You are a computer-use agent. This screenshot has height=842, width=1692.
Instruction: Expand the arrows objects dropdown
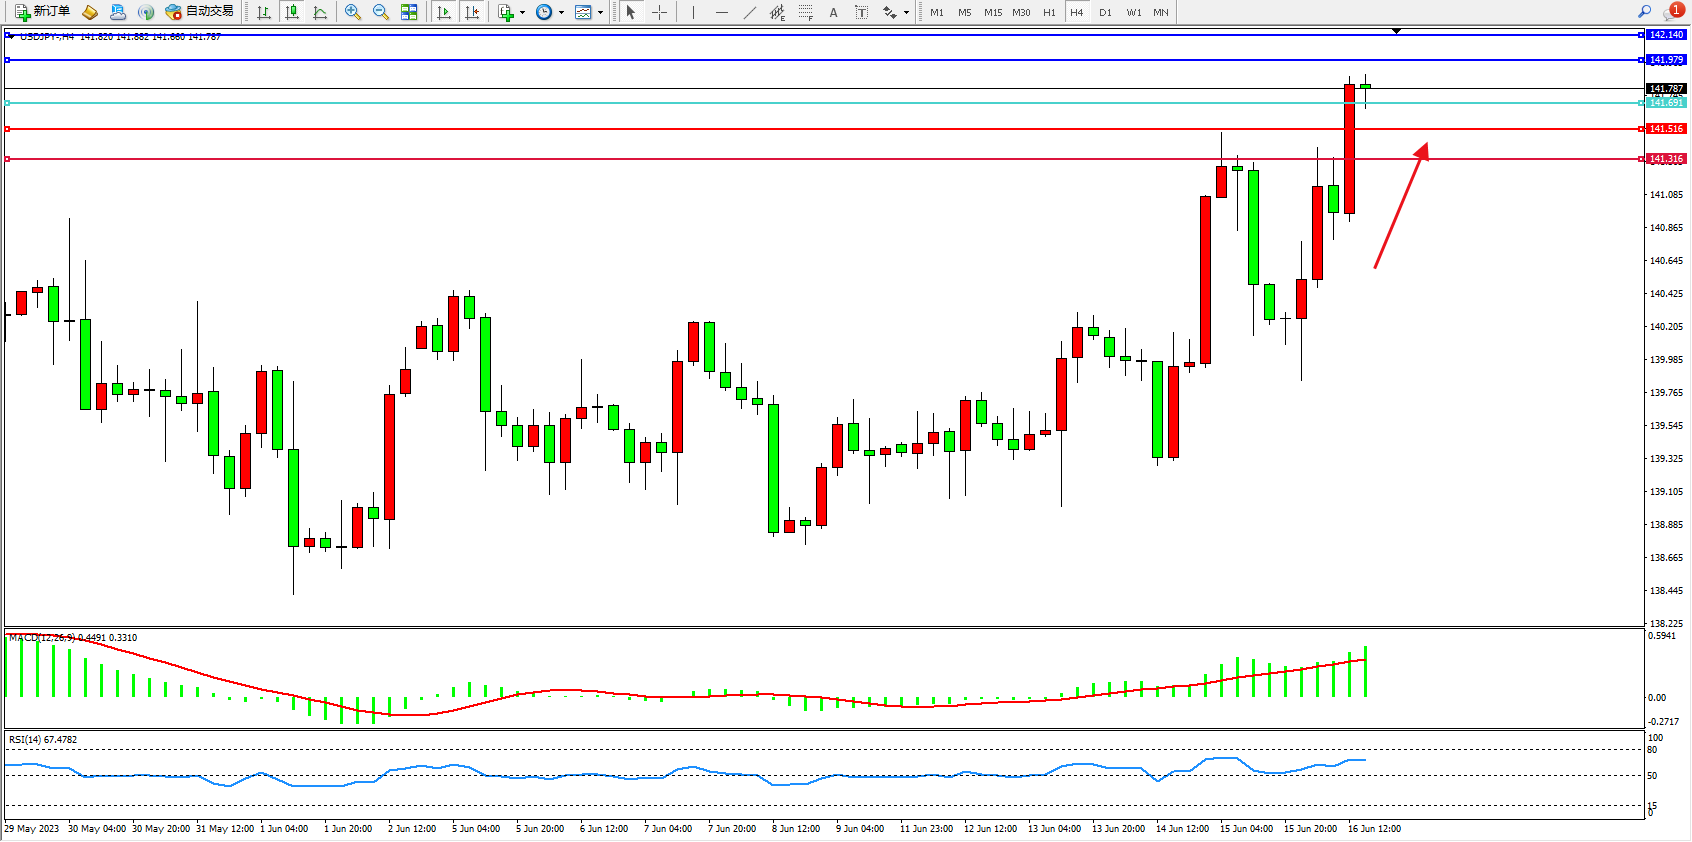[906, 13]
